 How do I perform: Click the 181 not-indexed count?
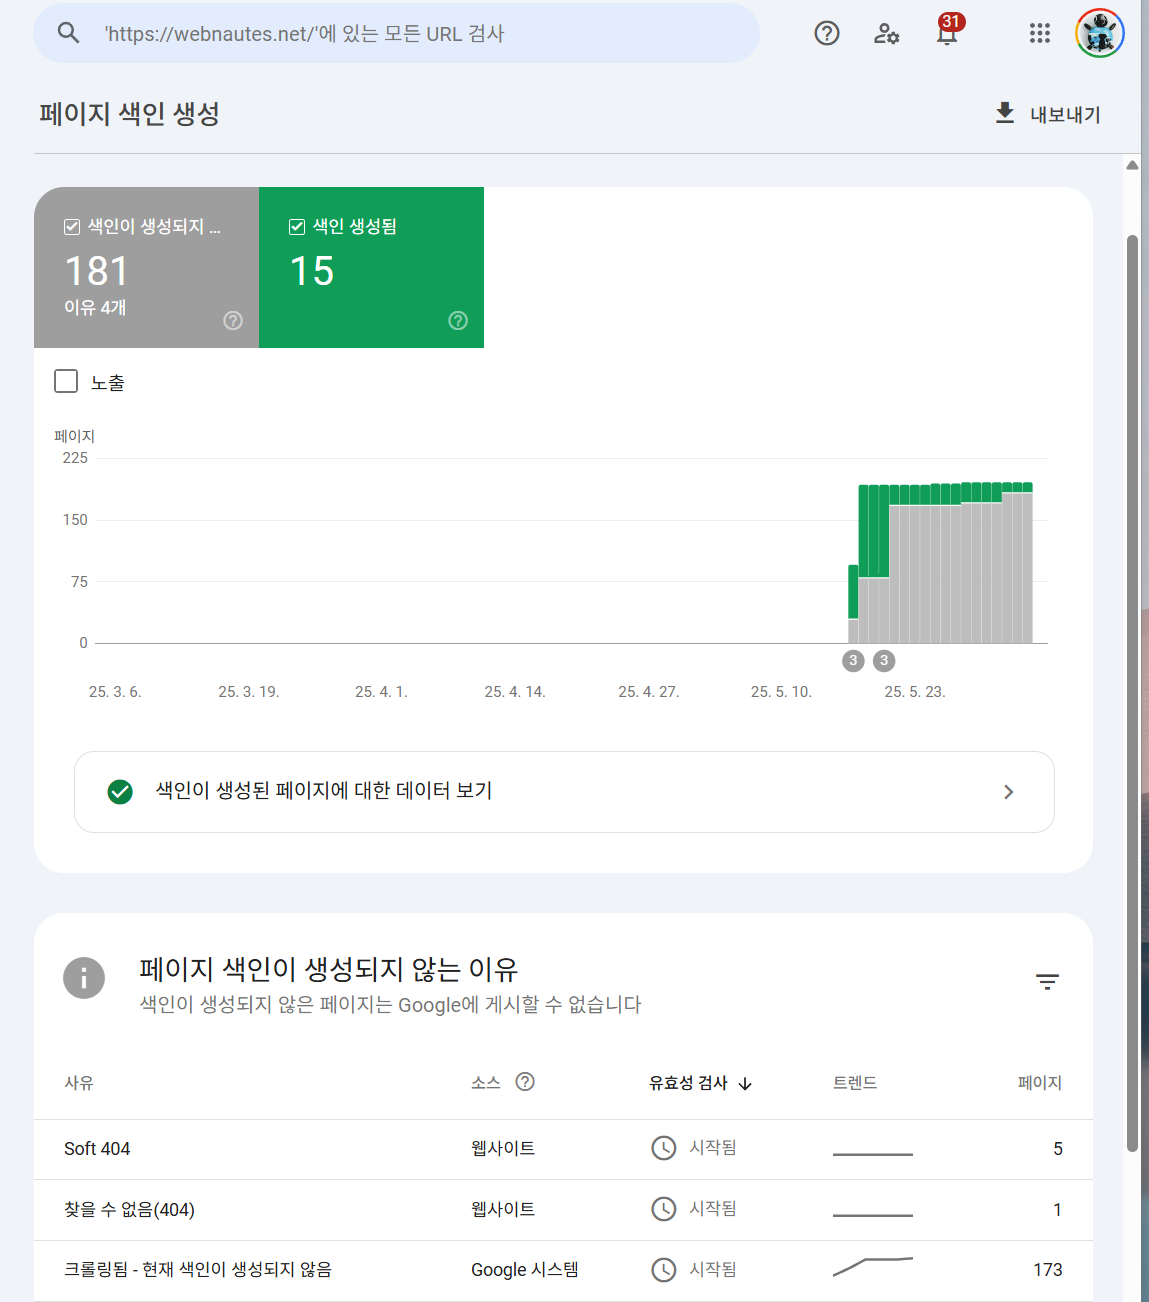tap(97, 271)
